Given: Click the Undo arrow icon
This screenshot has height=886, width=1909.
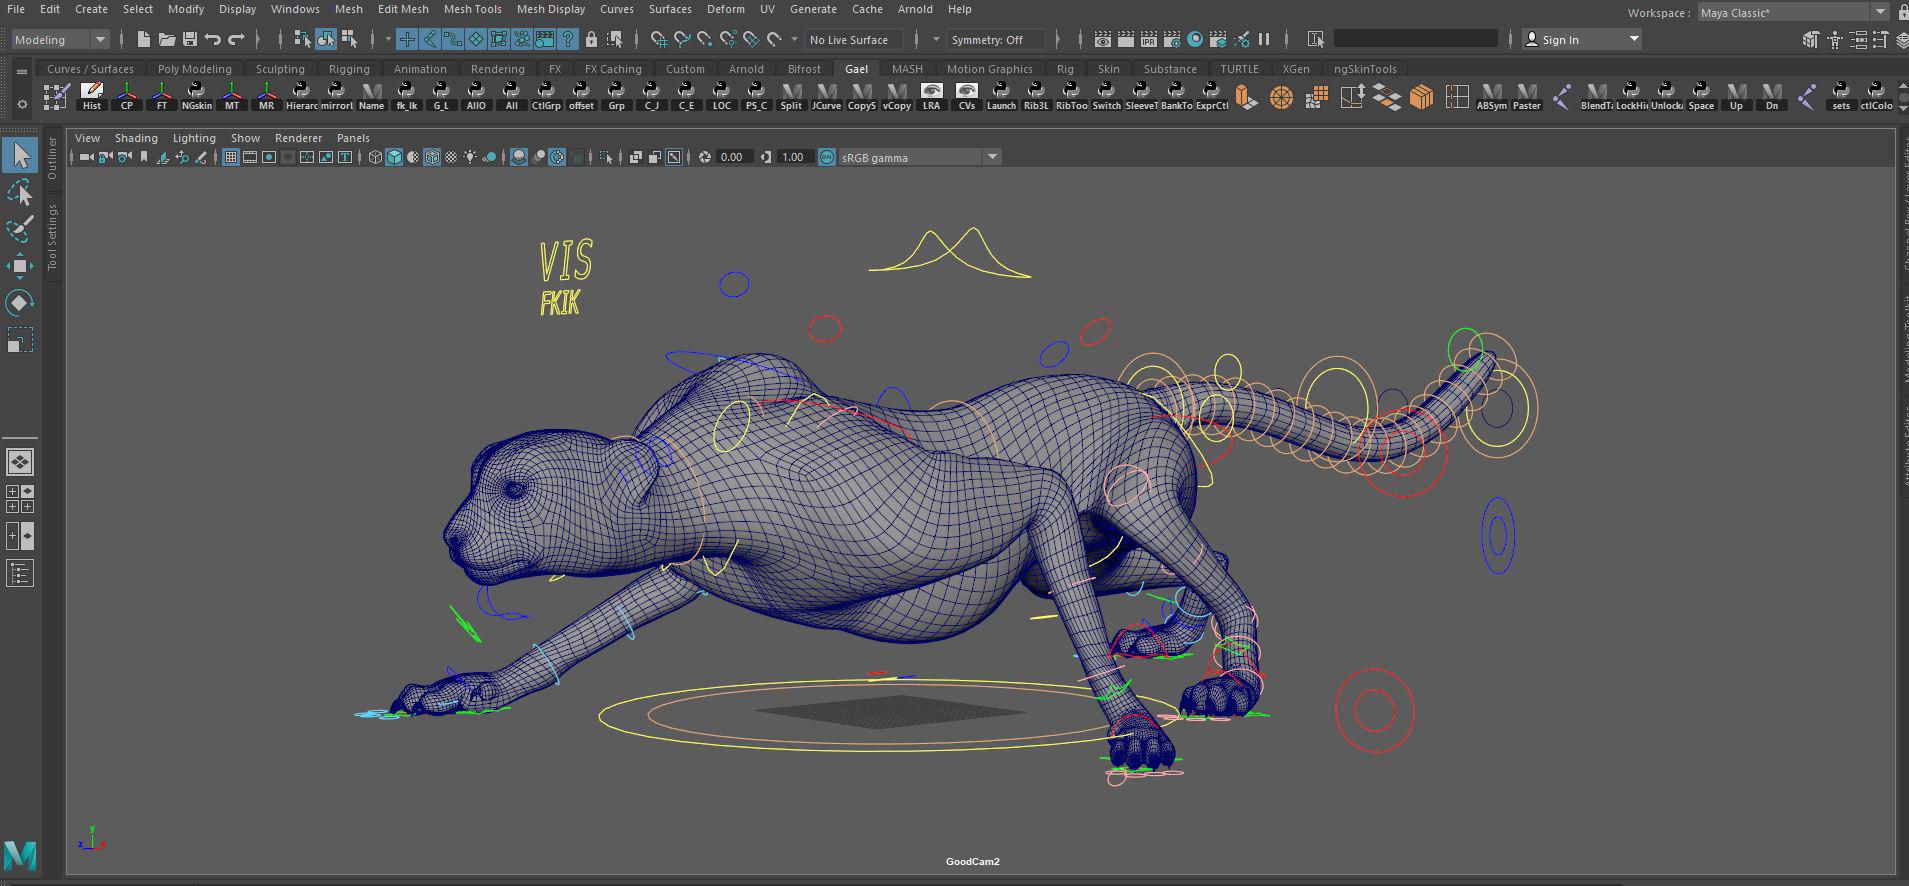Looking at the screenshot, I should coord(213,39).
